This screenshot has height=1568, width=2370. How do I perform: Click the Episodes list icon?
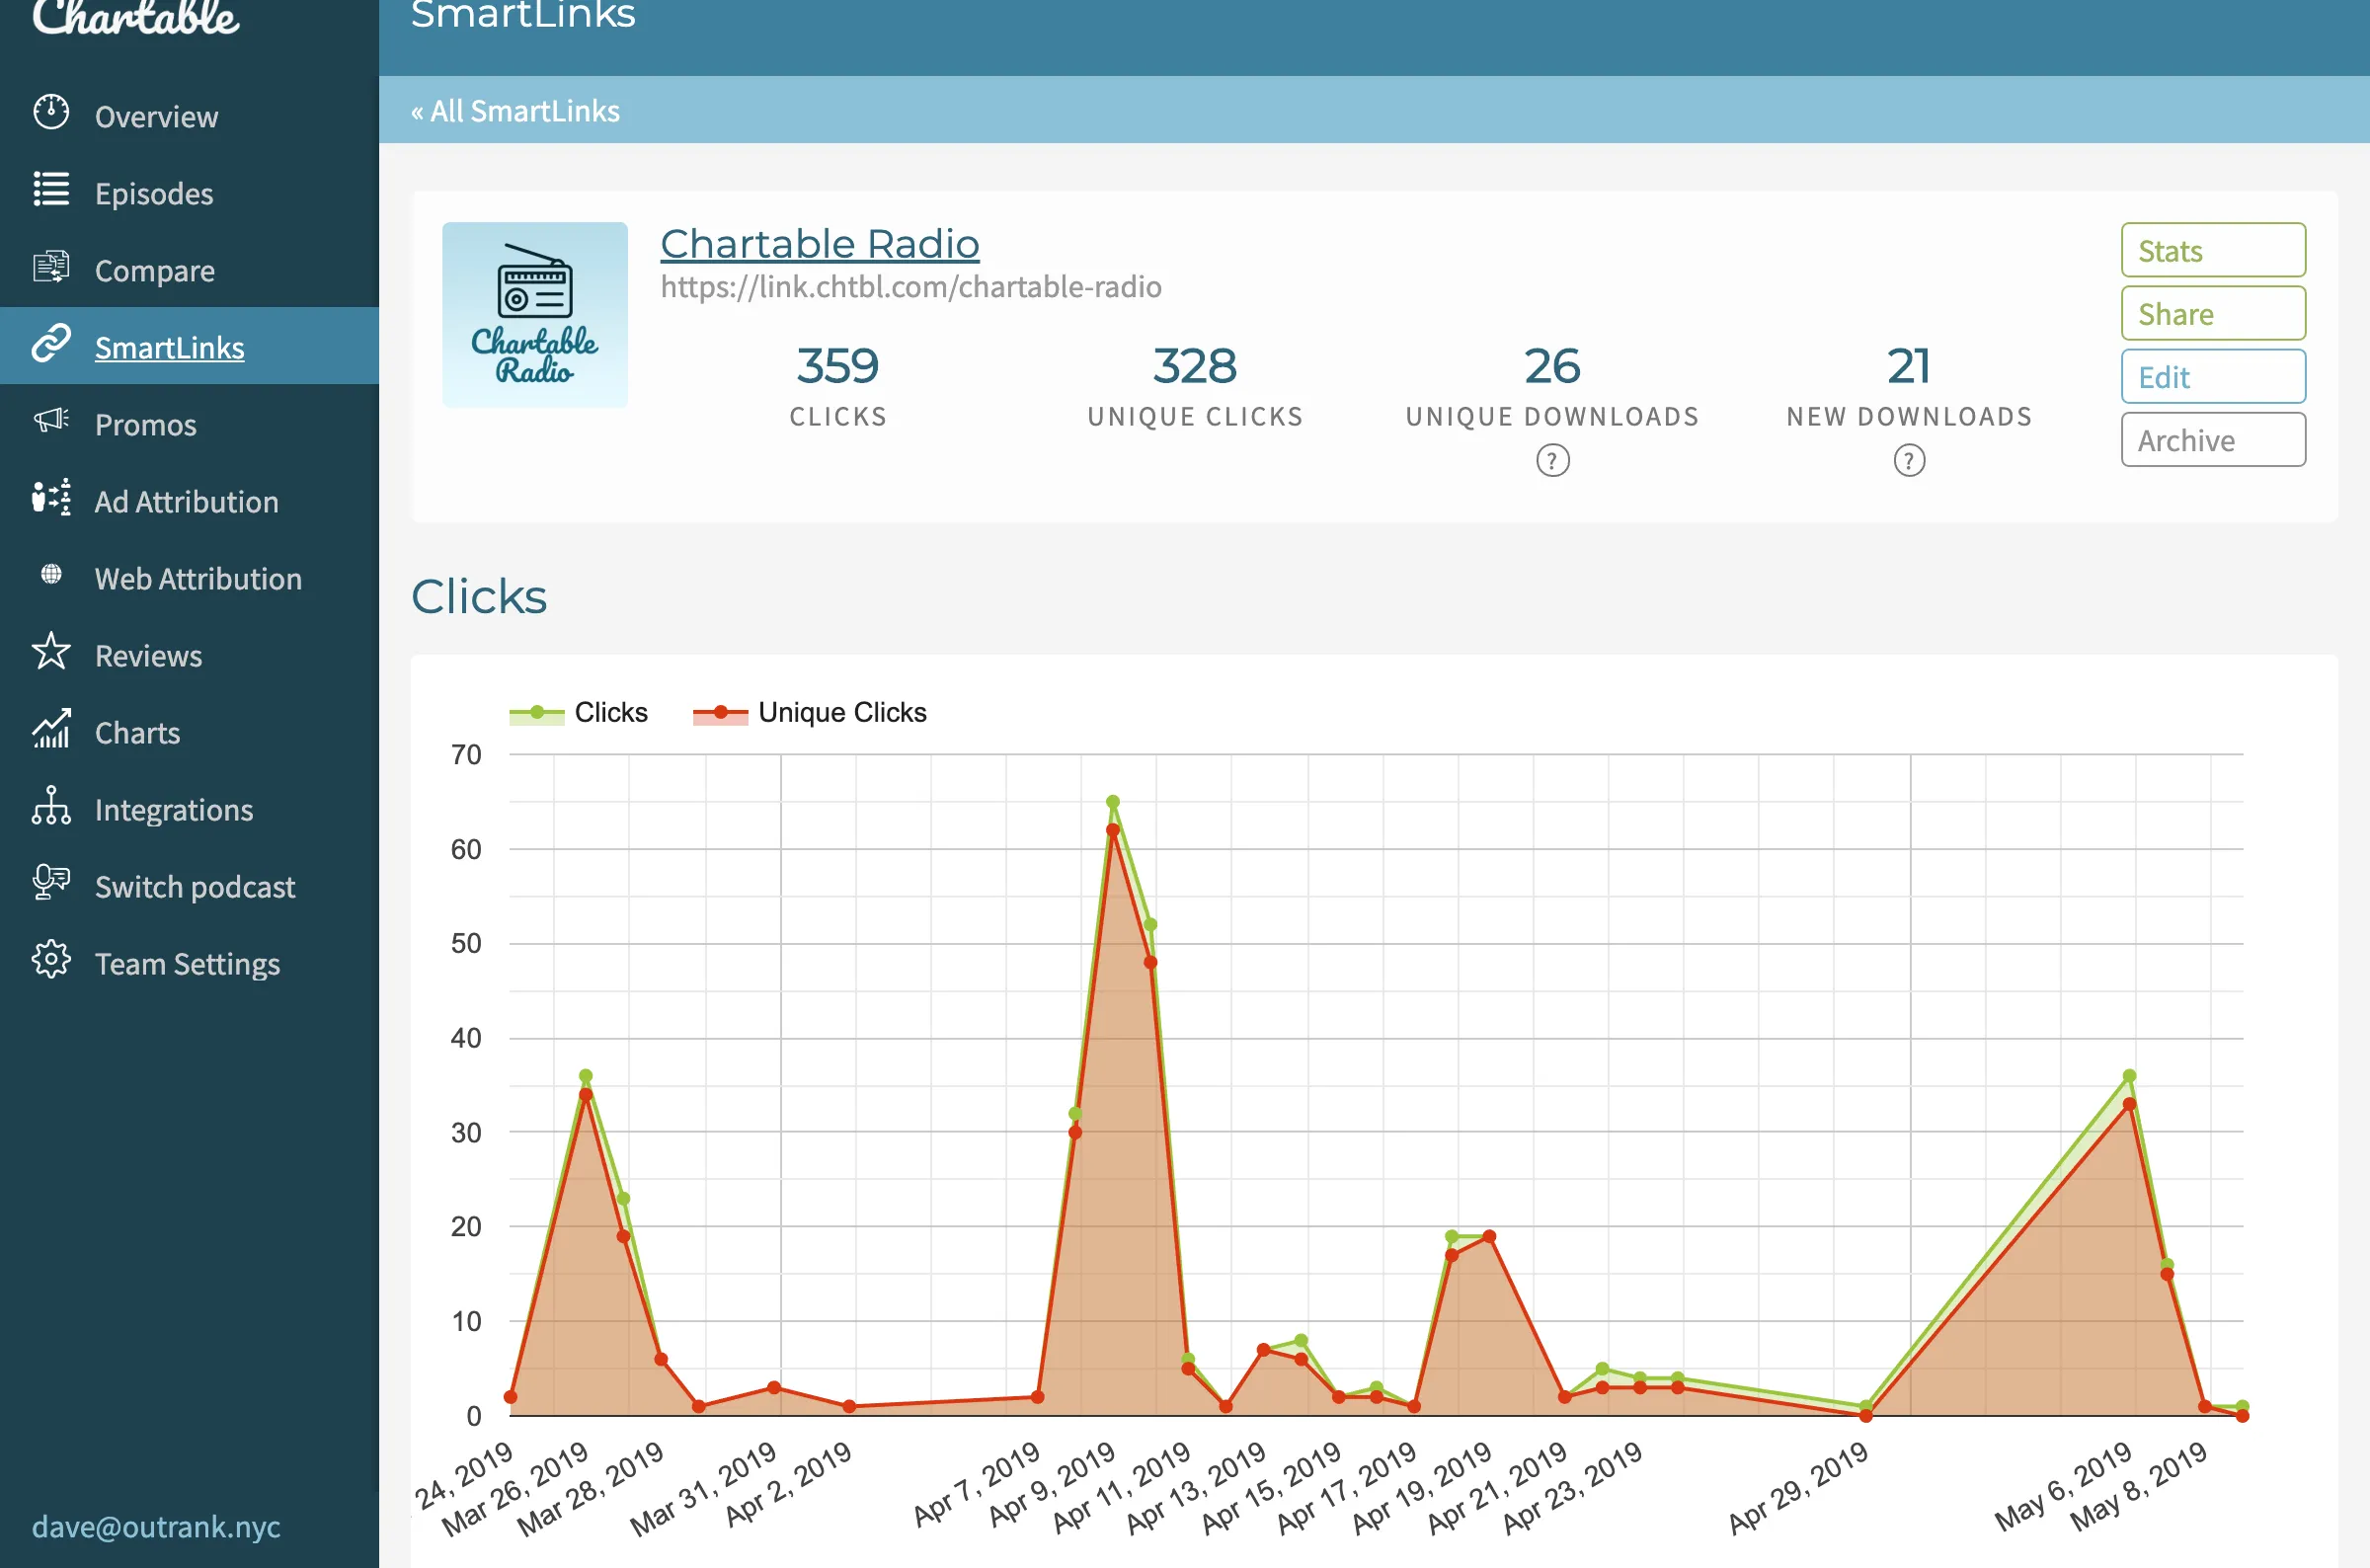pyautogui.click(x=51, y=190)
